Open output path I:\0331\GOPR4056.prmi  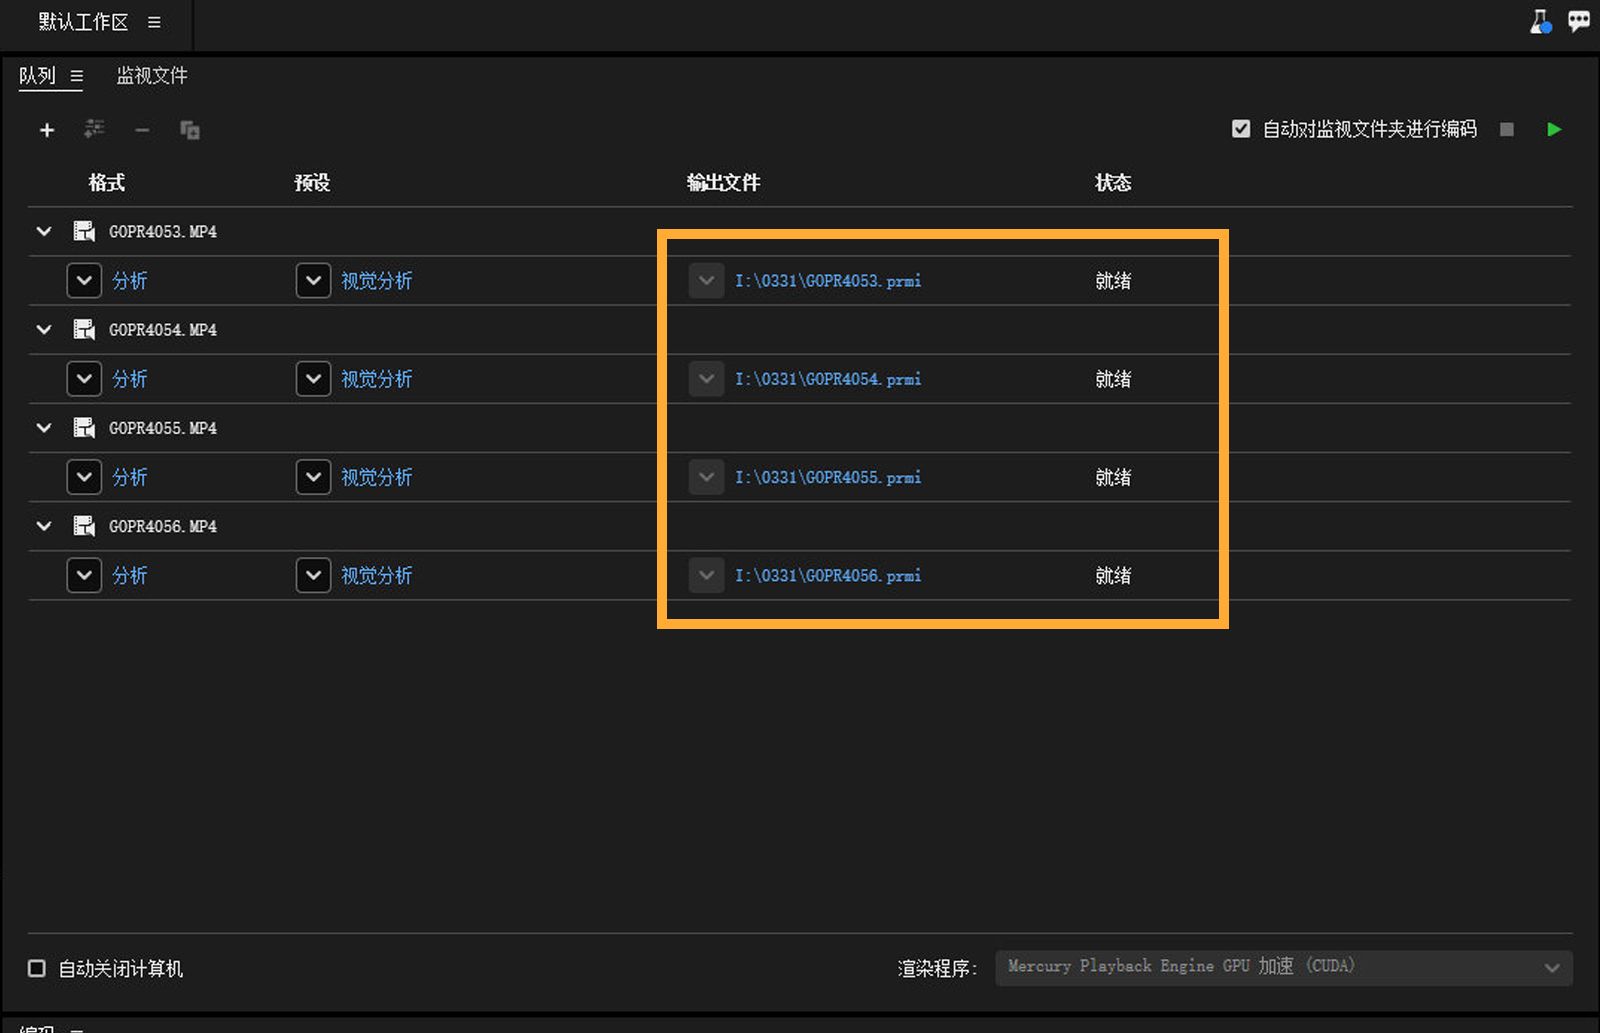pyautogui.click(x=829, y=575)
